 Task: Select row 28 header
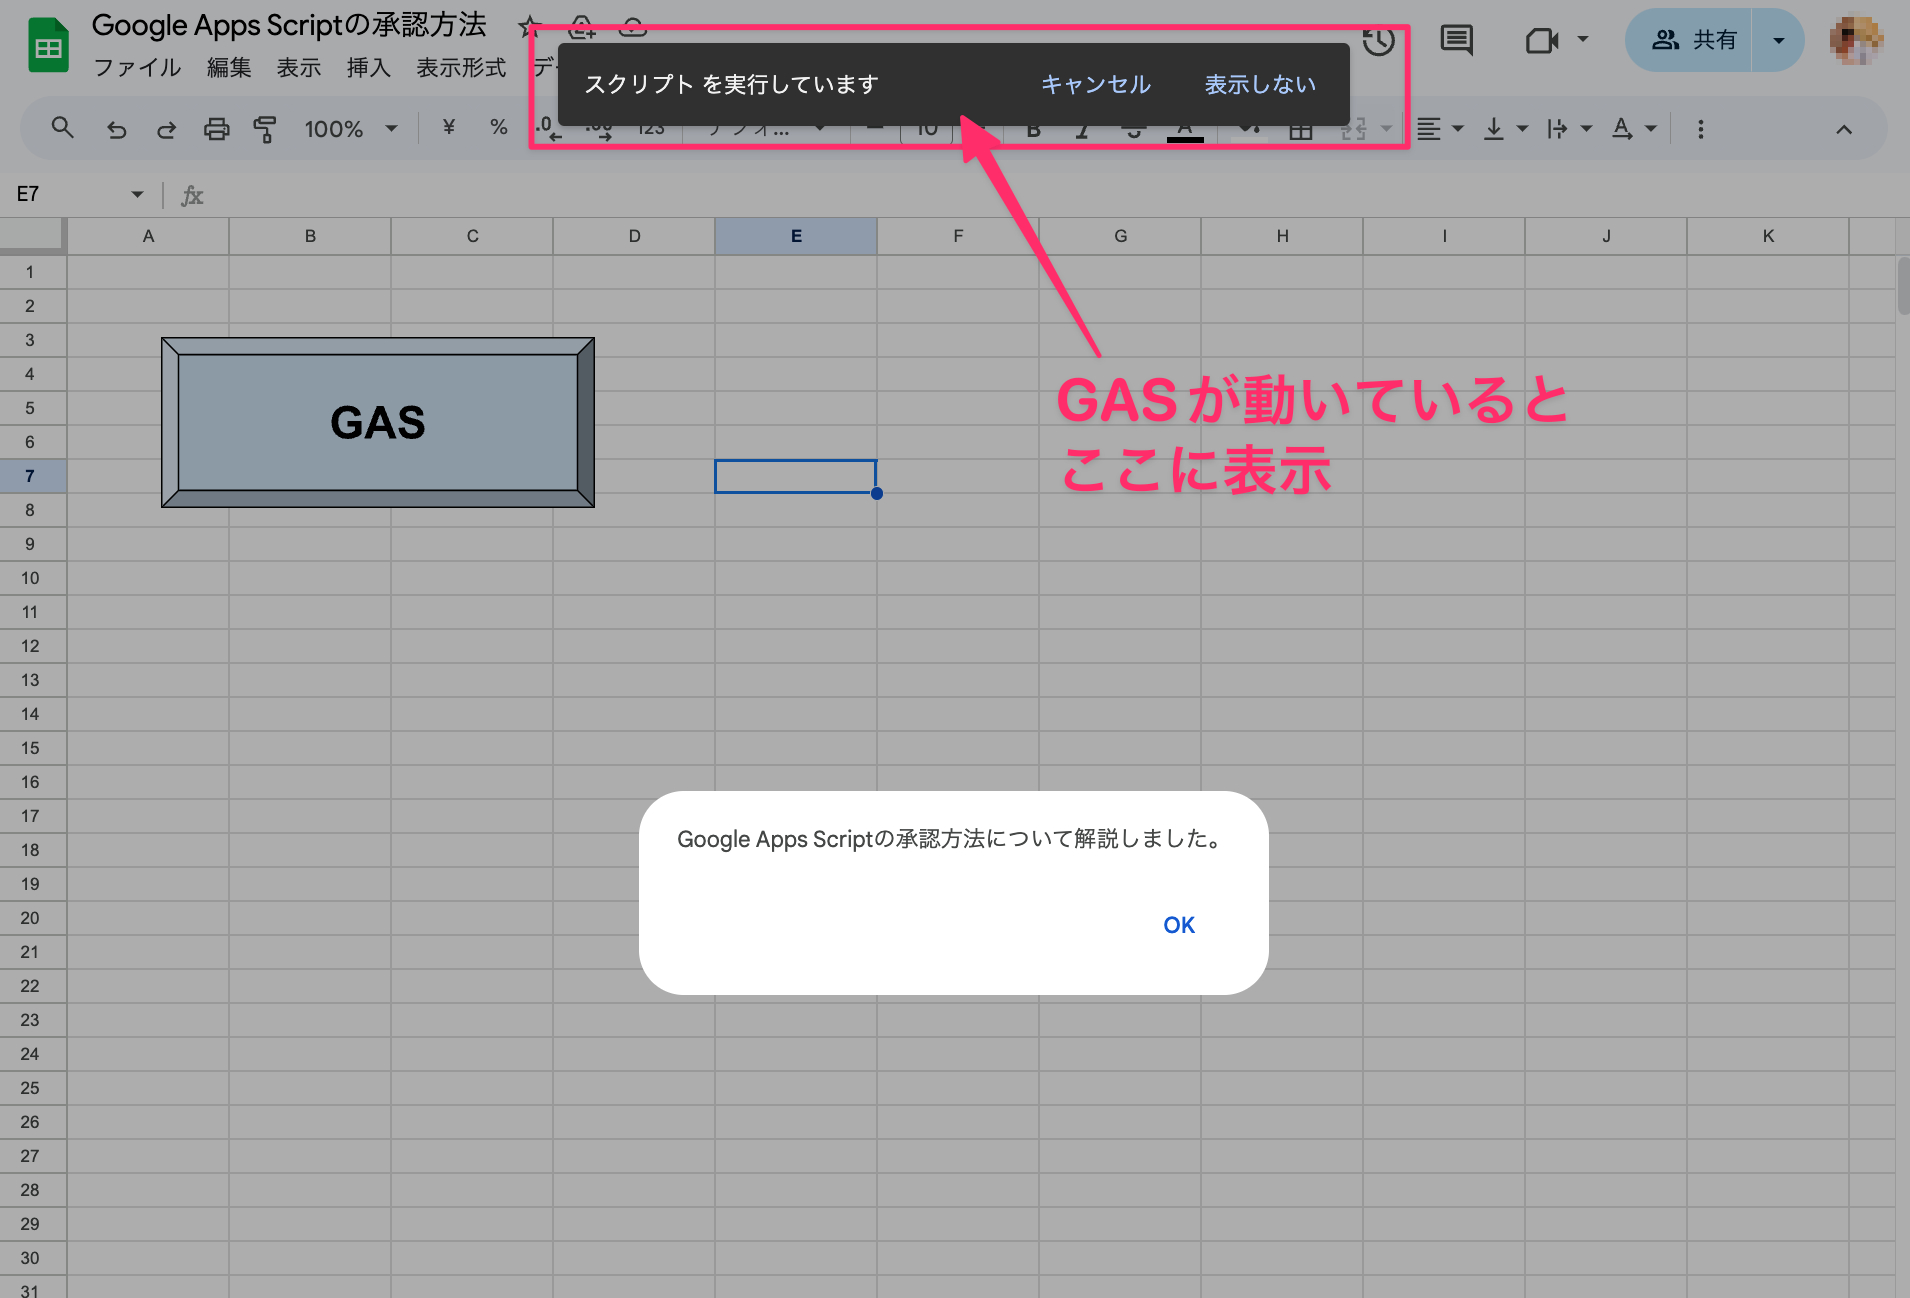pyautogui.click(x=32, y=1190)
